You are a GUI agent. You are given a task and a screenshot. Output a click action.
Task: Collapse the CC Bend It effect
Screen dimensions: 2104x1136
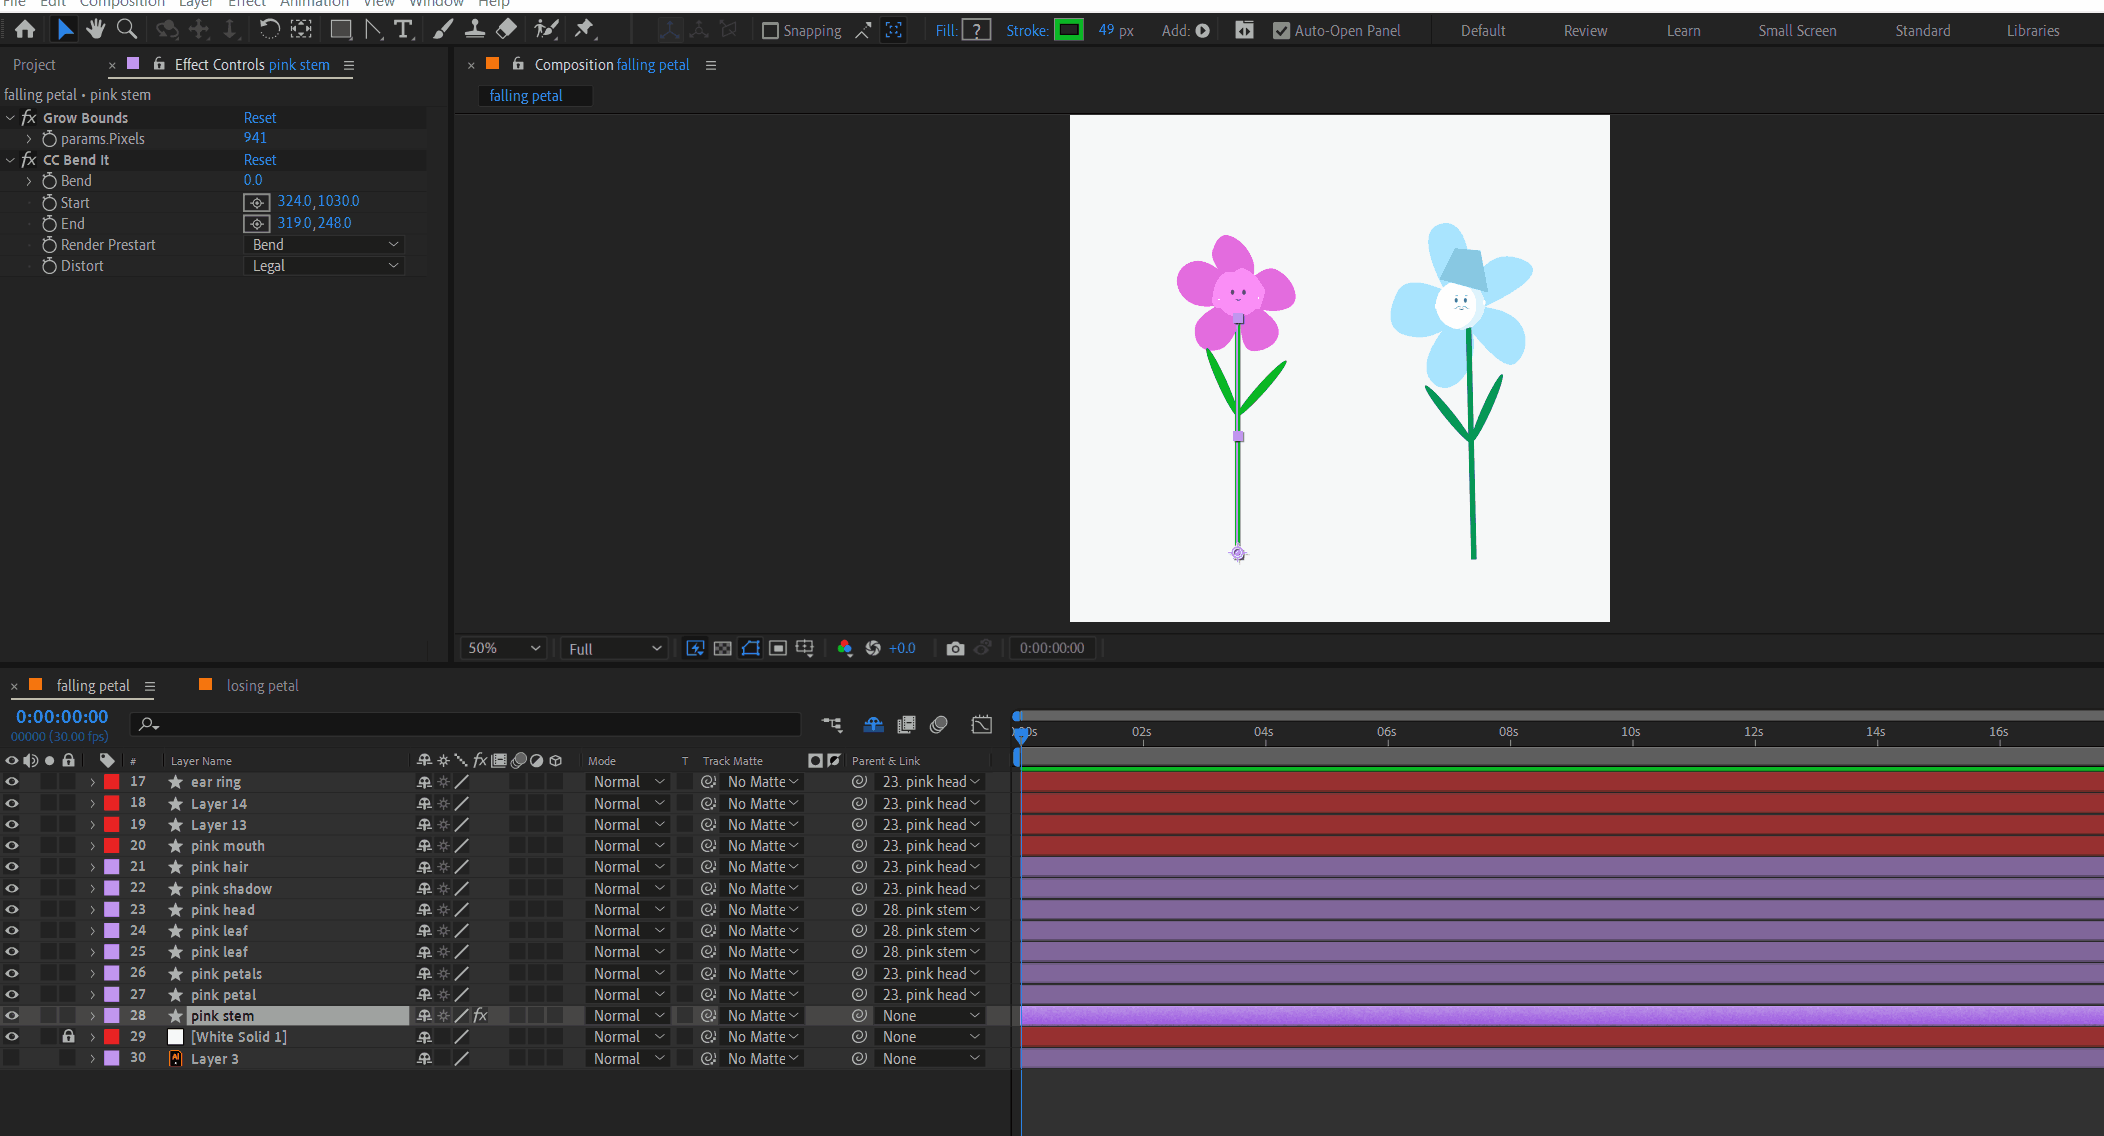click(x=11, y=160)
